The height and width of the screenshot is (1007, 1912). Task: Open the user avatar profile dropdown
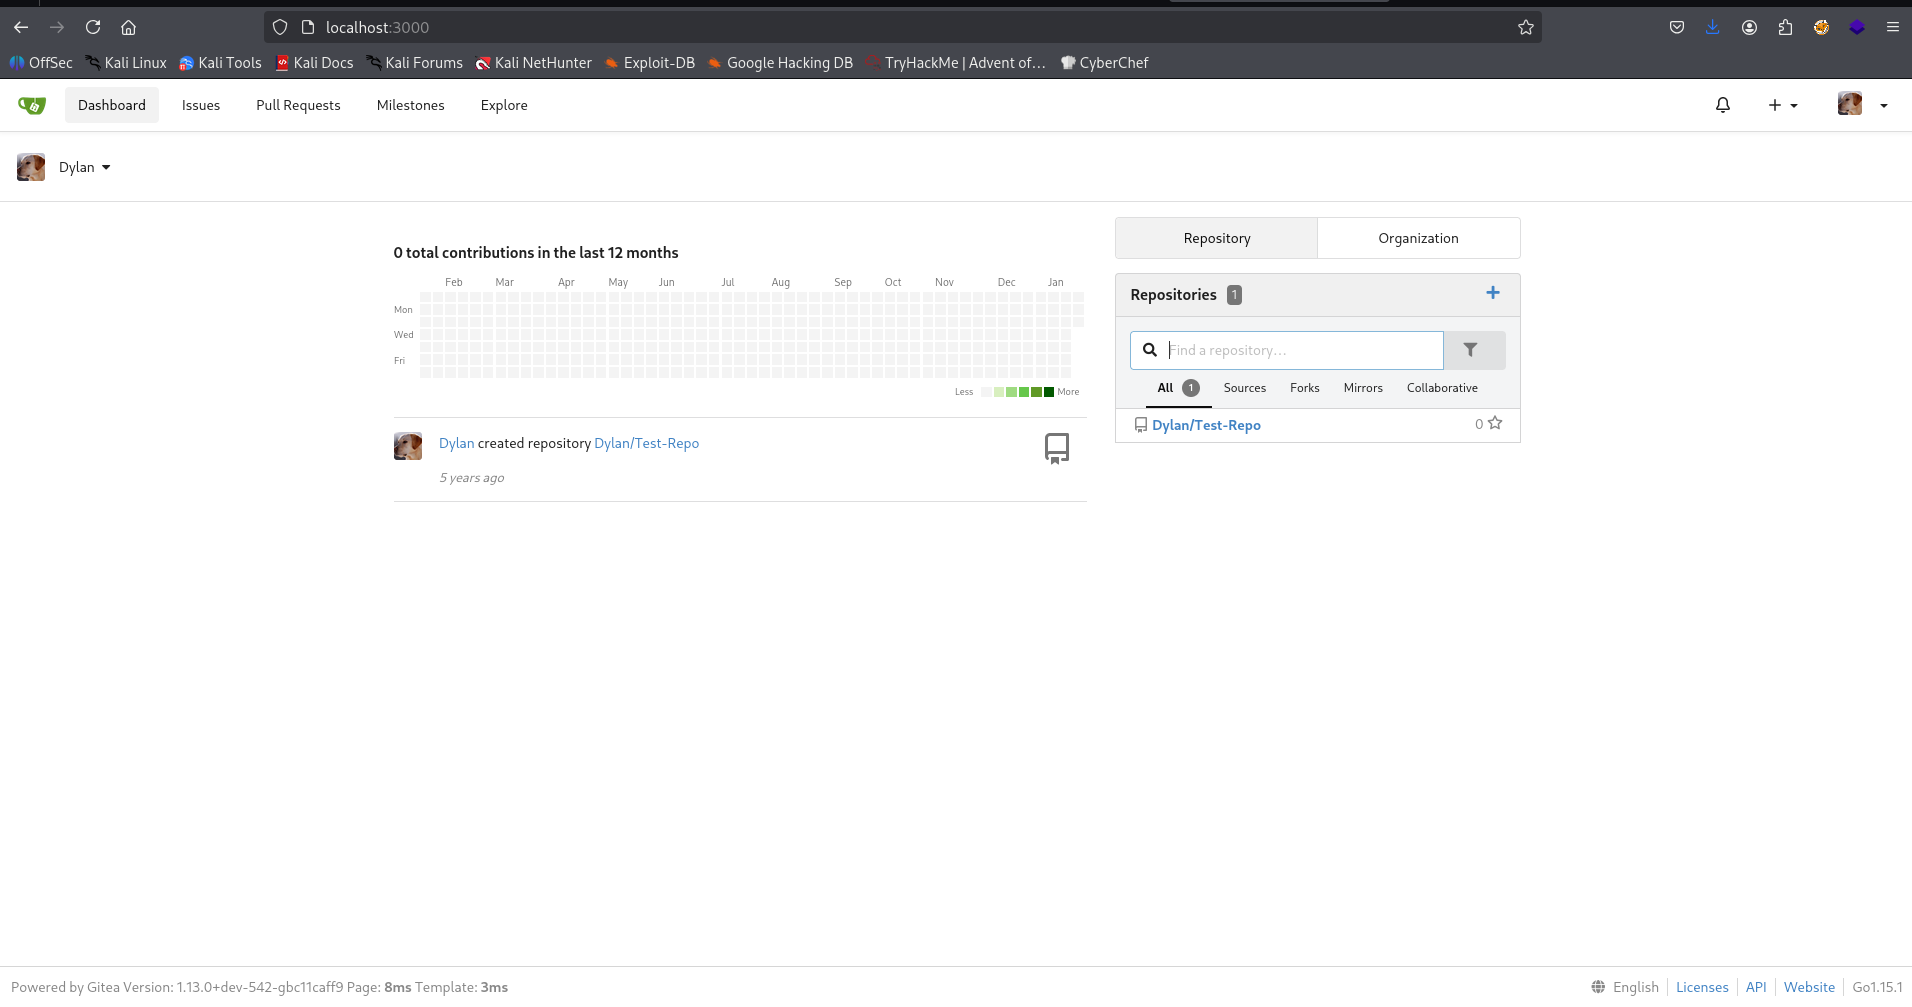[x=1862, y=105]
